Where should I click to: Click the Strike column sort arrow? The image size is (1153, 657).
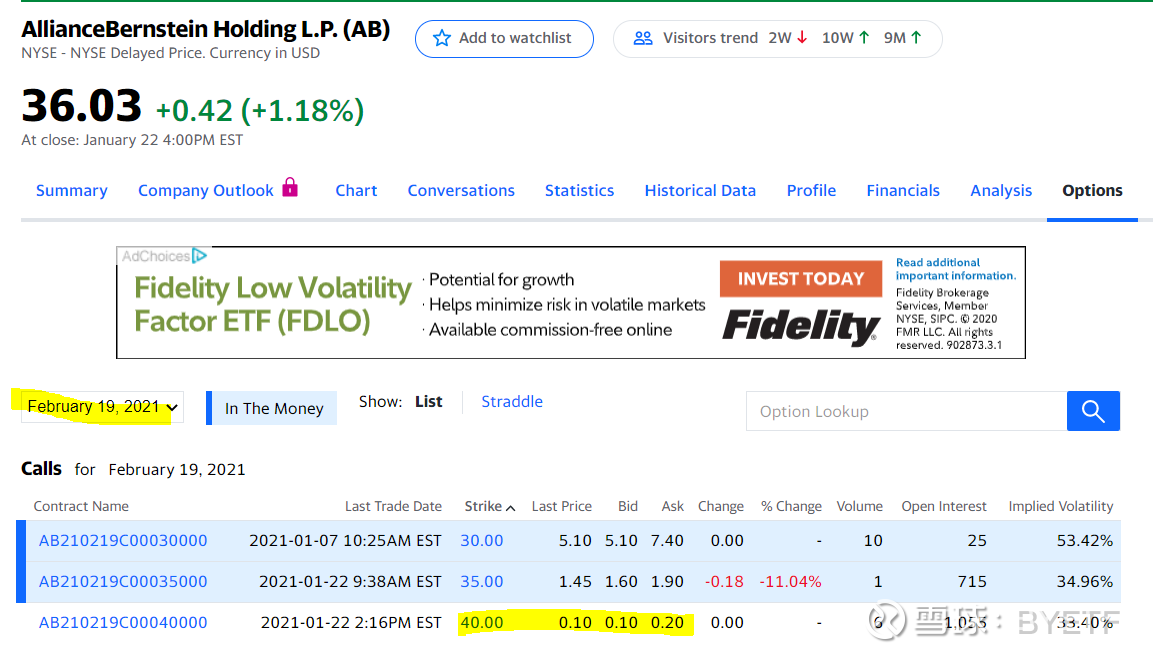[510, 508]
